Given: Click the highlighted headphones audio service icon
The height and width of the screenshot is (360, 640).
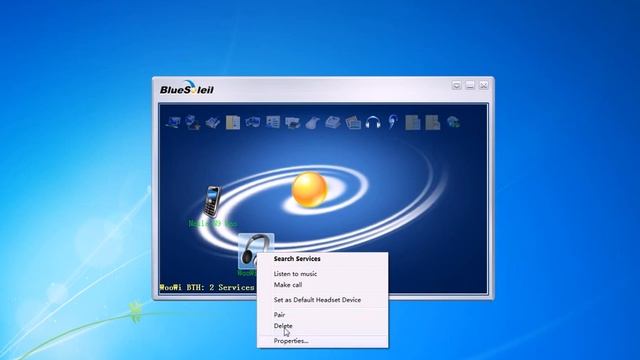Looking at the screenshot, I should click(373, 122).
